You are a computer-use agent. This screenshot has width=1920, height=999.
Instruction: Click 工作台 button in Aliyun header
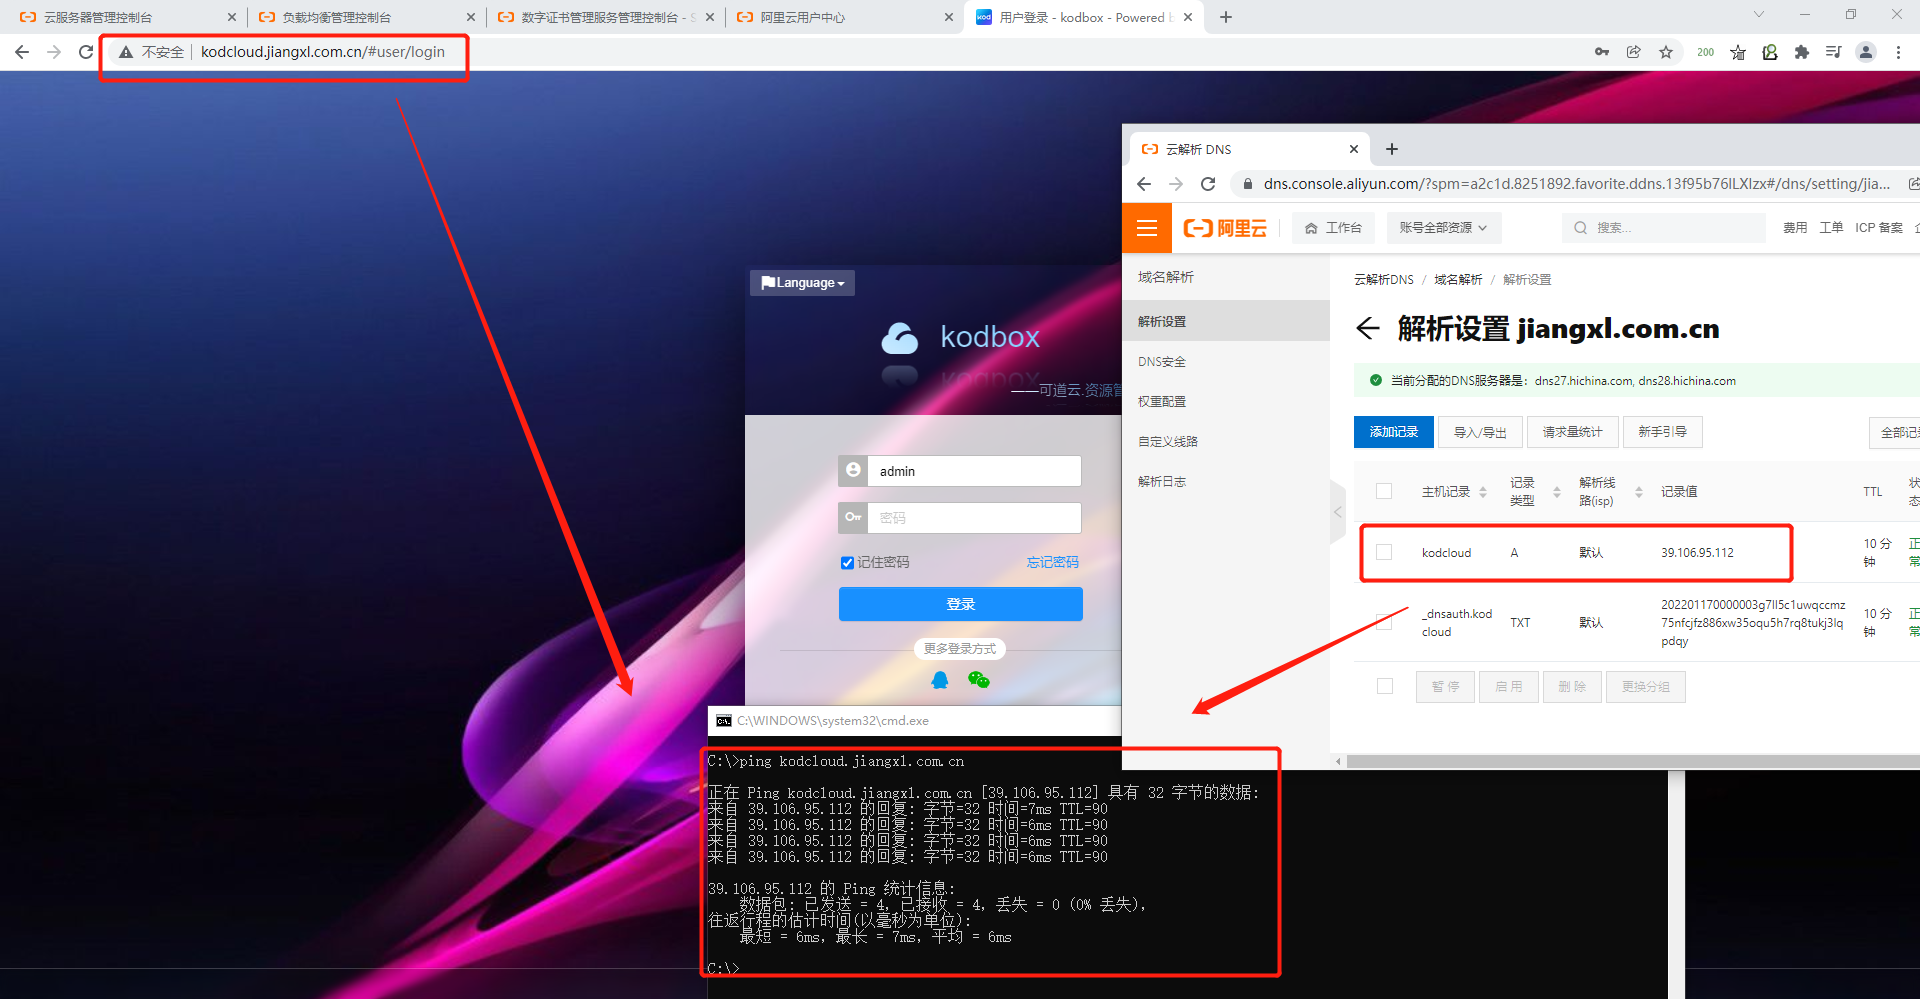pyautogui.click(x=1333, y=228)
